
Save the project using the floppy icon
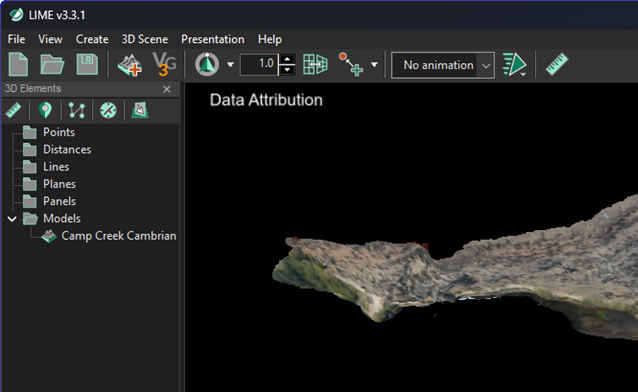tap(87, 64)
